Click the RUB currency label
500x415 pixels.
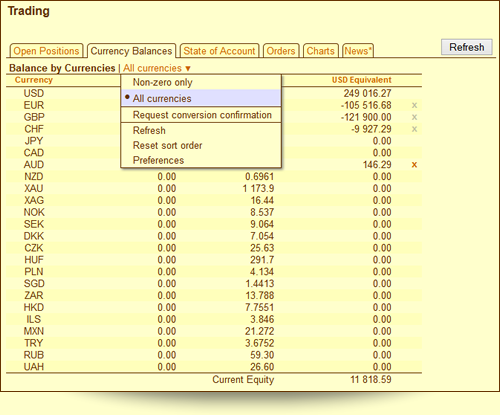coord(34,355)
